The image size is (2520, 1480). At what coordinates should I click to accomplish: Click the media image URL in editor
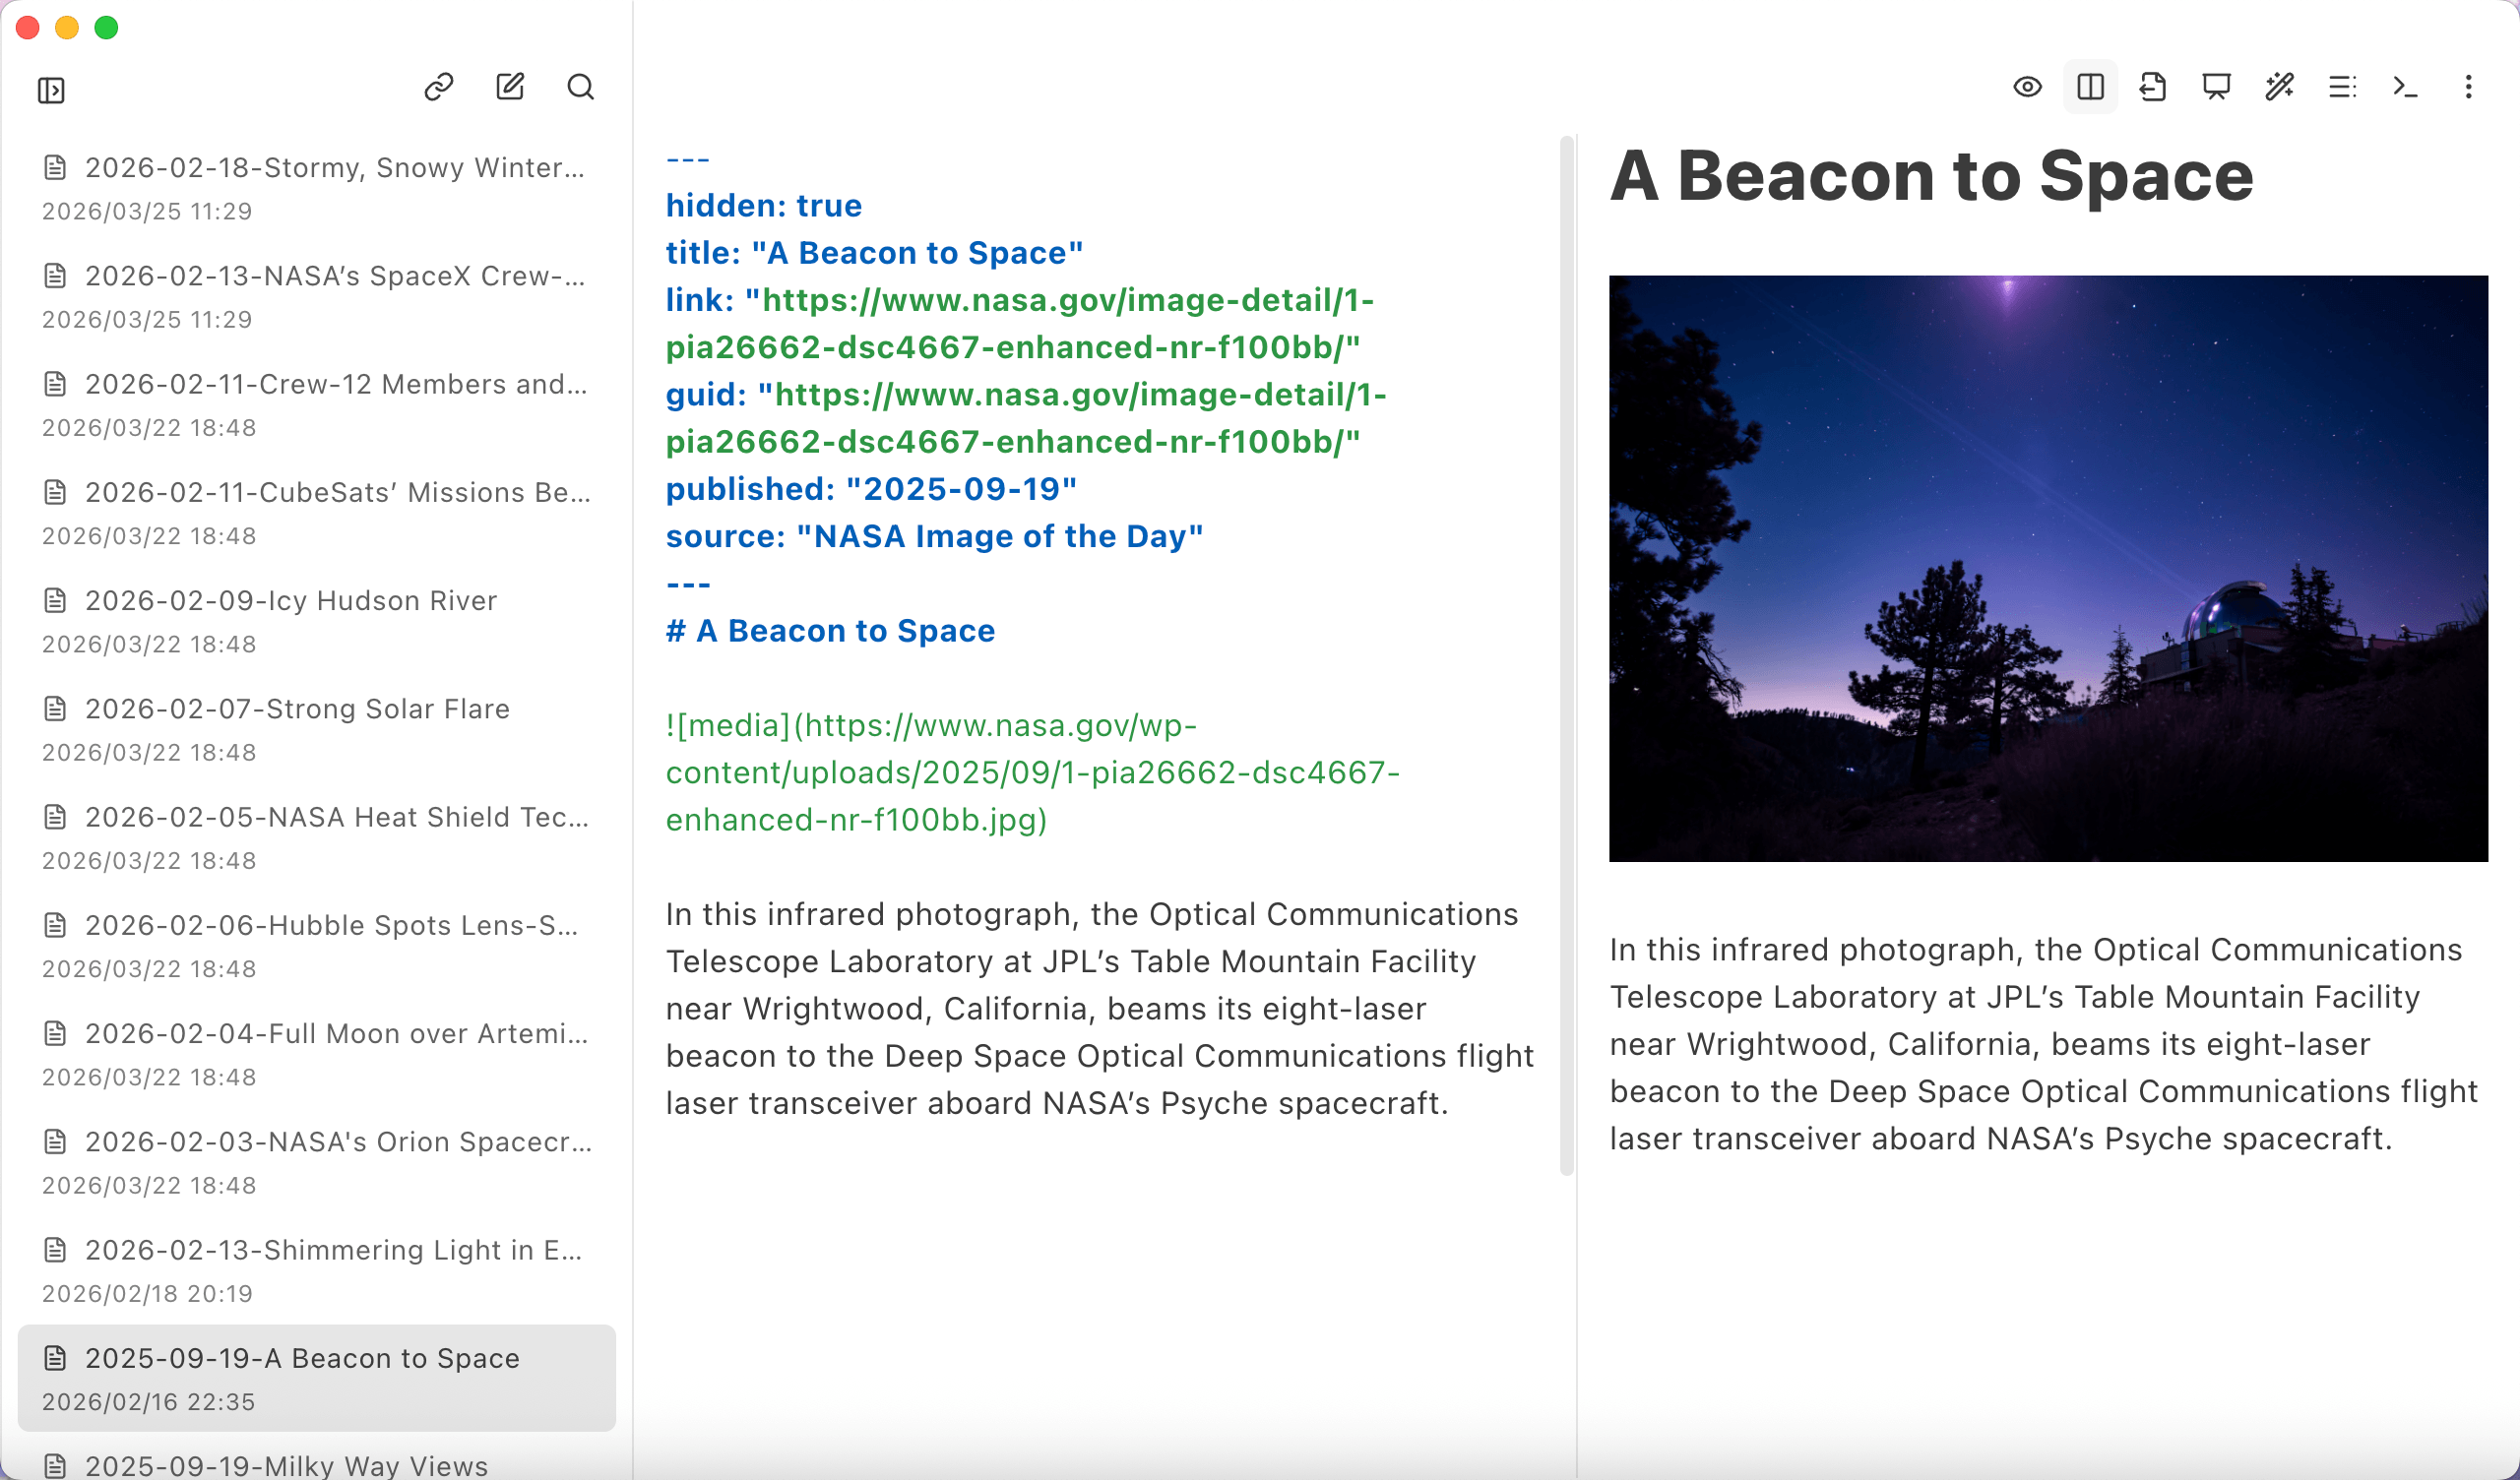[1032, 772]
